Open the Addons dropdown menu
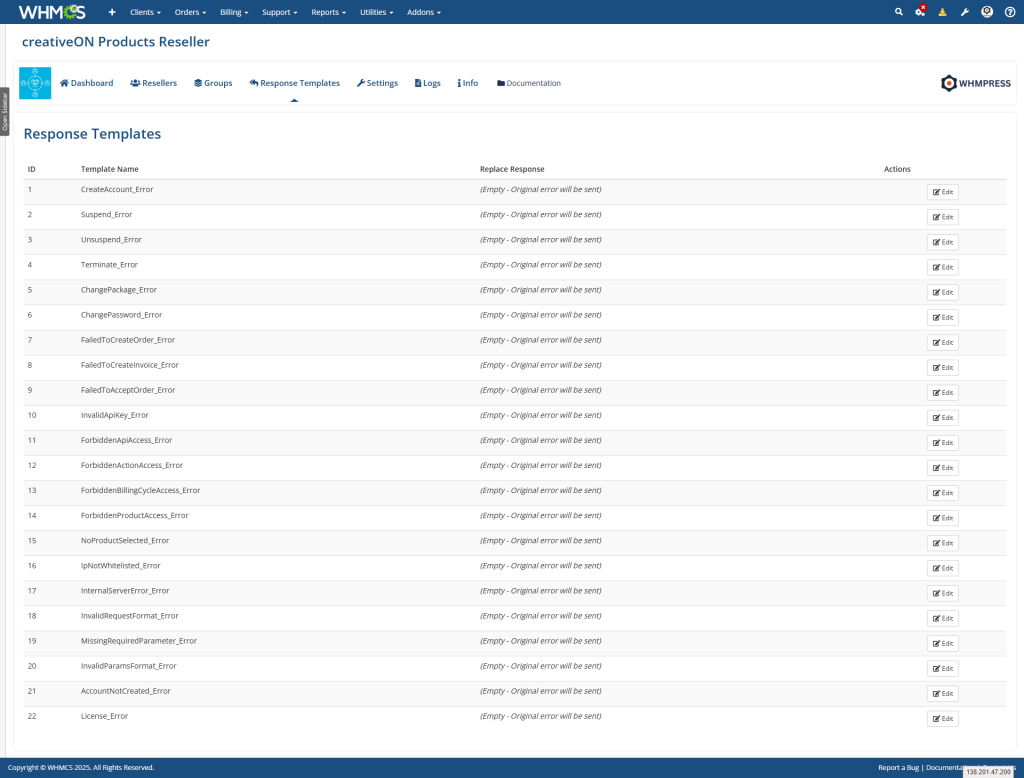The width and height of the screenshot is (1024, 778). 423,12
